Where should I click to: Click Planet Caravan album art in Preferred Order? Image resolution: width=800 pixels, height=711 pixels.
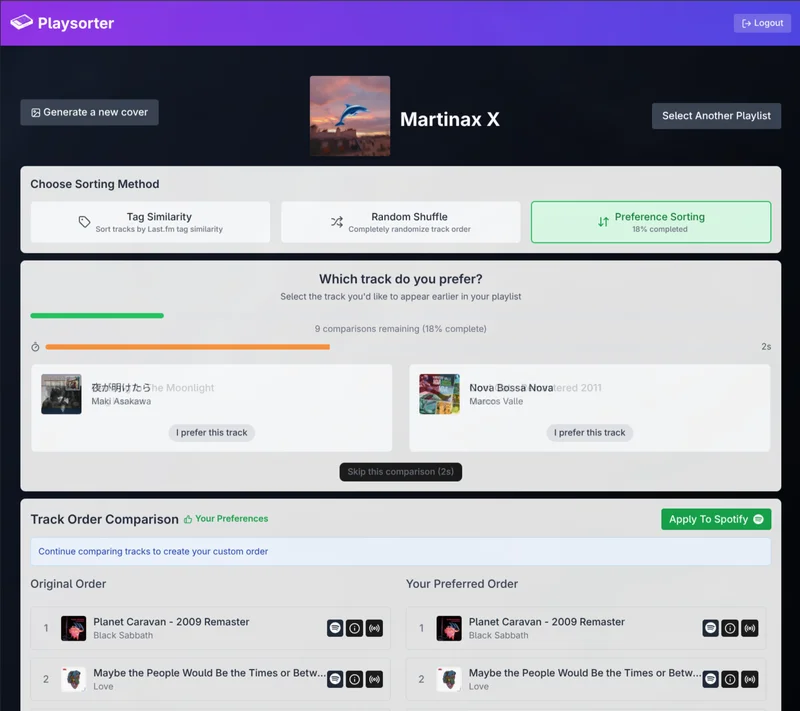coord(449,628)
